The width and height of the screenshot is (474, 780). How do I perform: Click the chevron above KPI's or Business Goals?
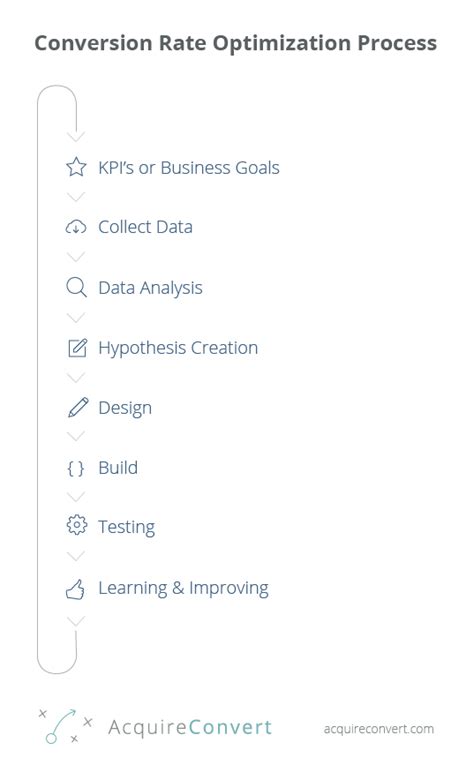coord(76,136)
